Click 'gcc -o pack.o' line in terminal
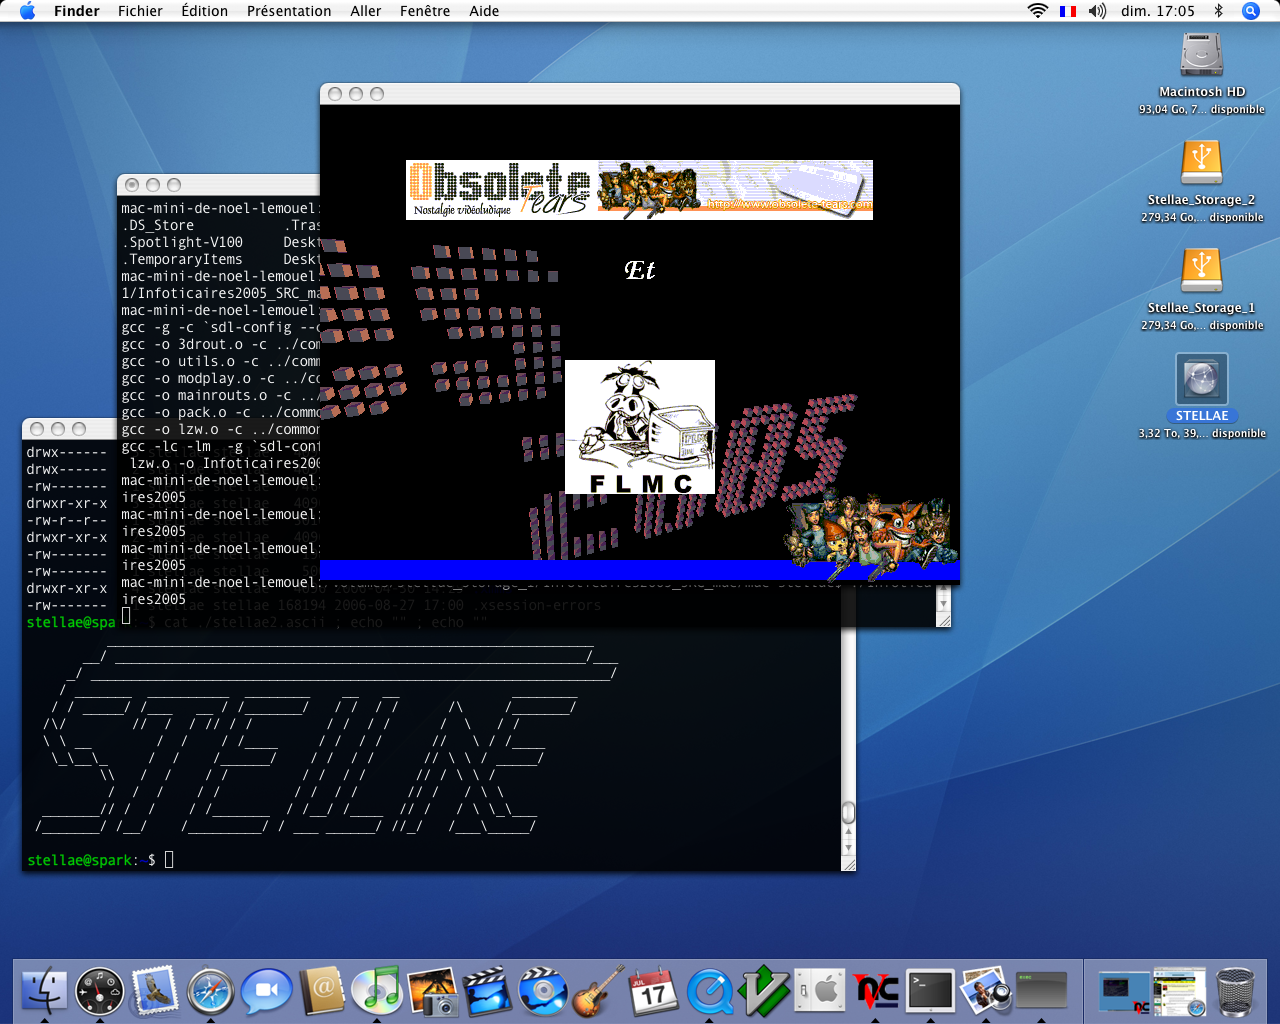Viewport: 1280px width, 1024px height. (220, 412)
